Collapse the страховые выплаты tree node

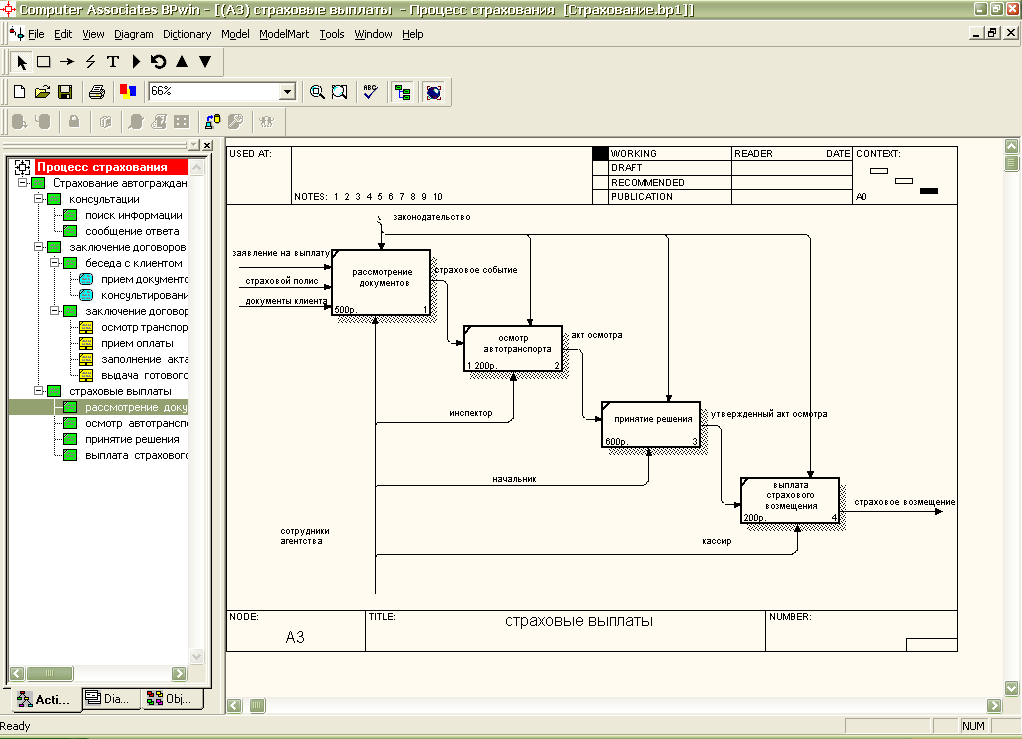click(38, 391)
